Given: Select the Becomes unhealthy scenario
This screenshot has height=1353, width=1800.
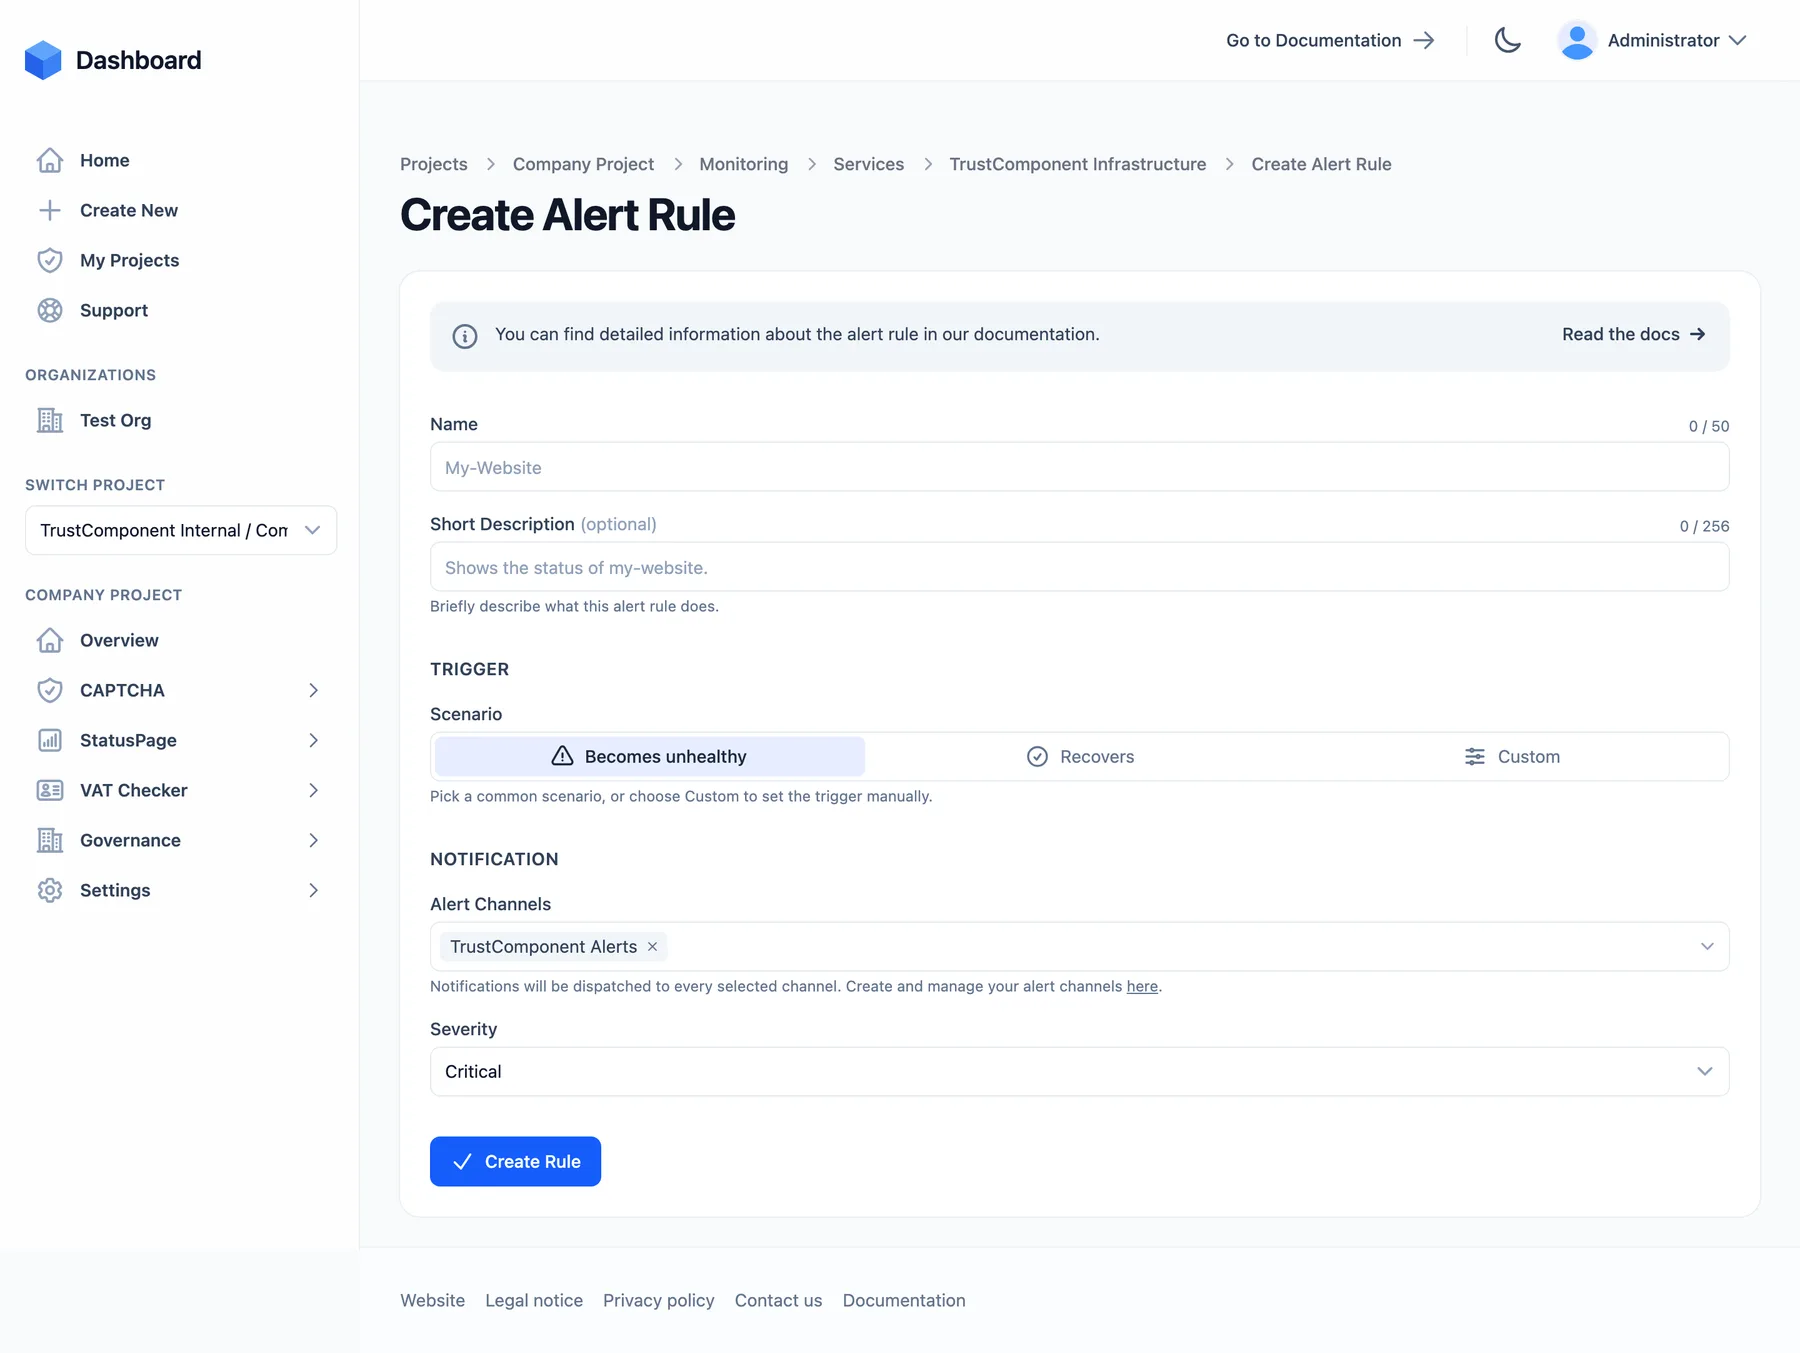Looking at the screenshot, I should pos(650,756).
